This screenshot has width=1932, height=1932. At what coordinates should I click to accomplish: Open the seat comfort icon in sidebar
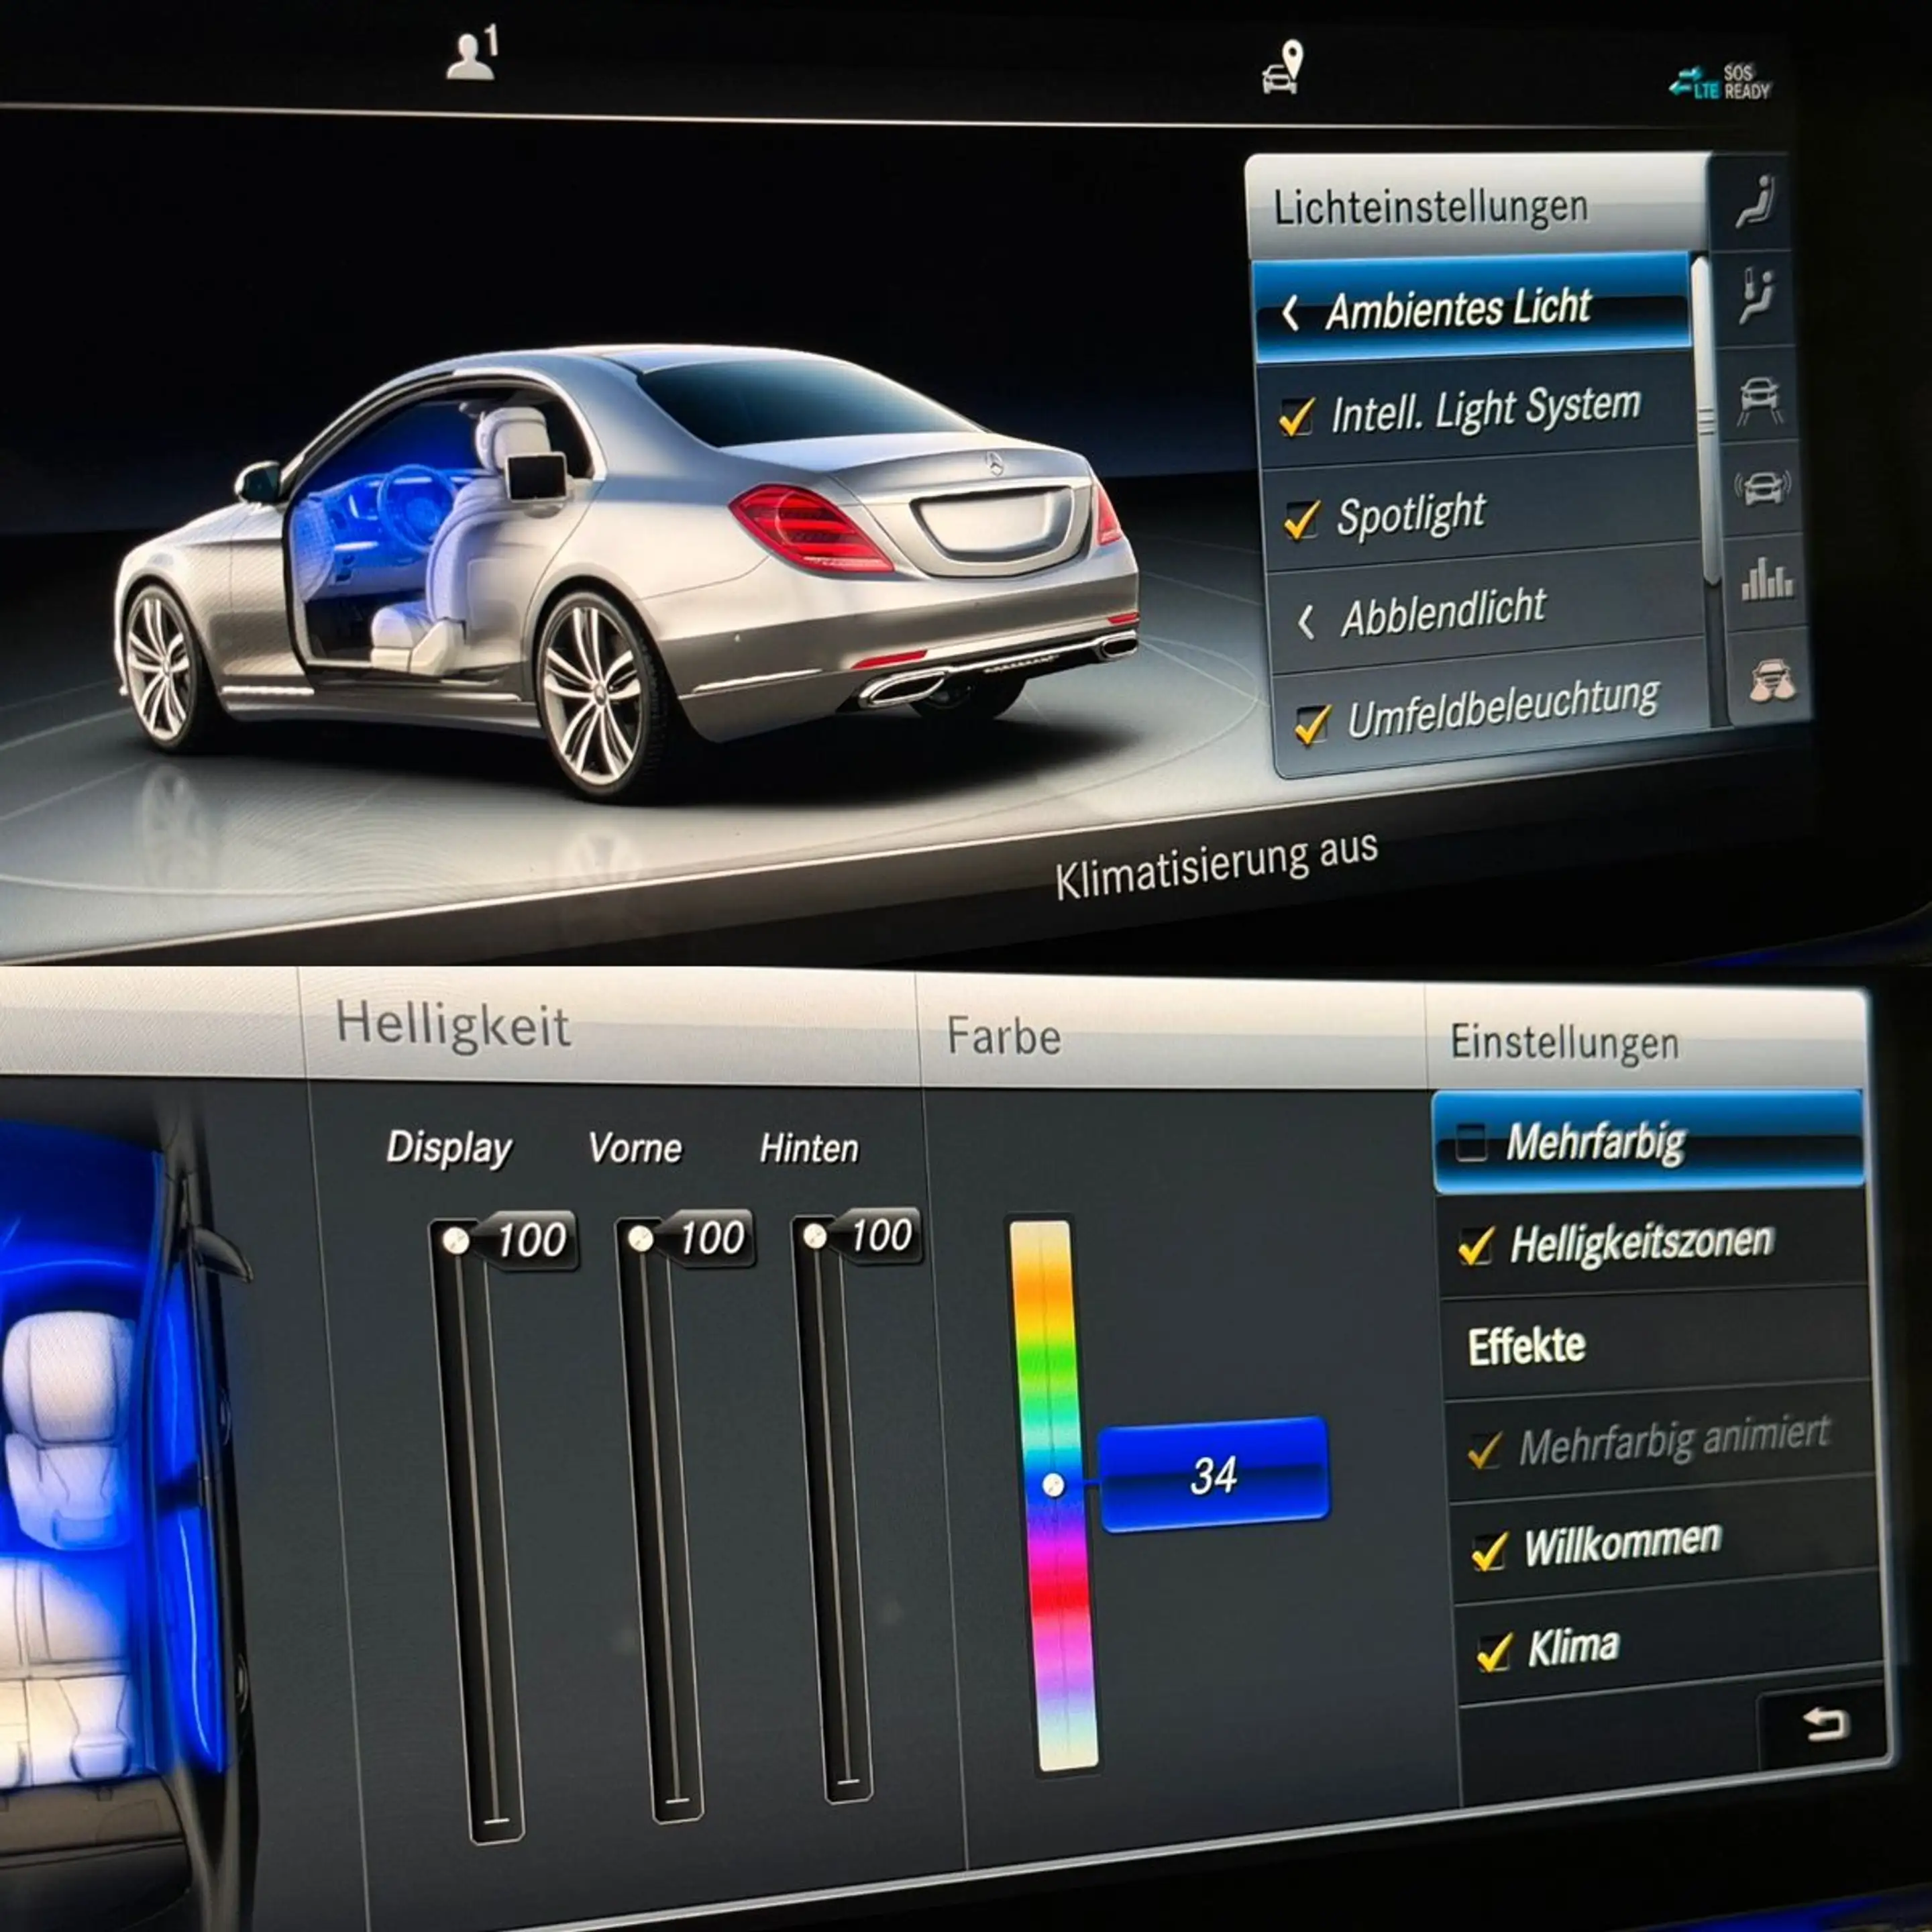pos(1755,202)
